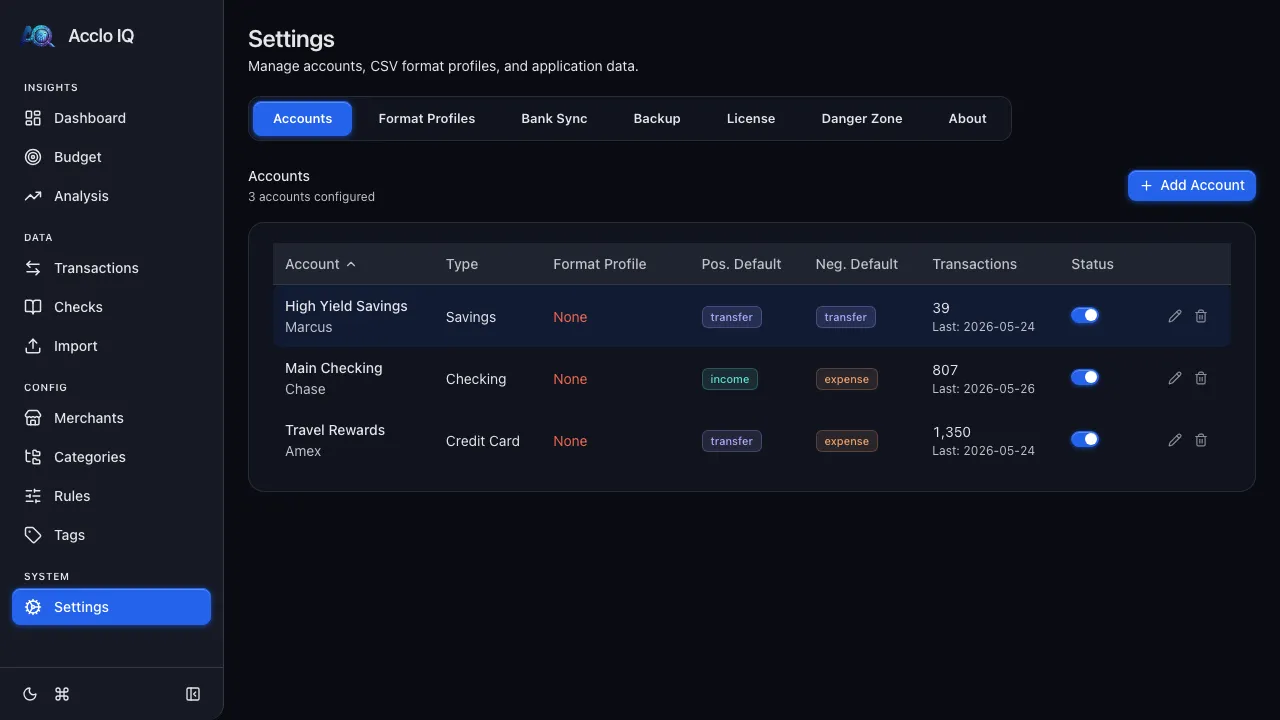This screenshot has width=1280, height=720.
Task: Open the License tab
Action: coord(751,118)
